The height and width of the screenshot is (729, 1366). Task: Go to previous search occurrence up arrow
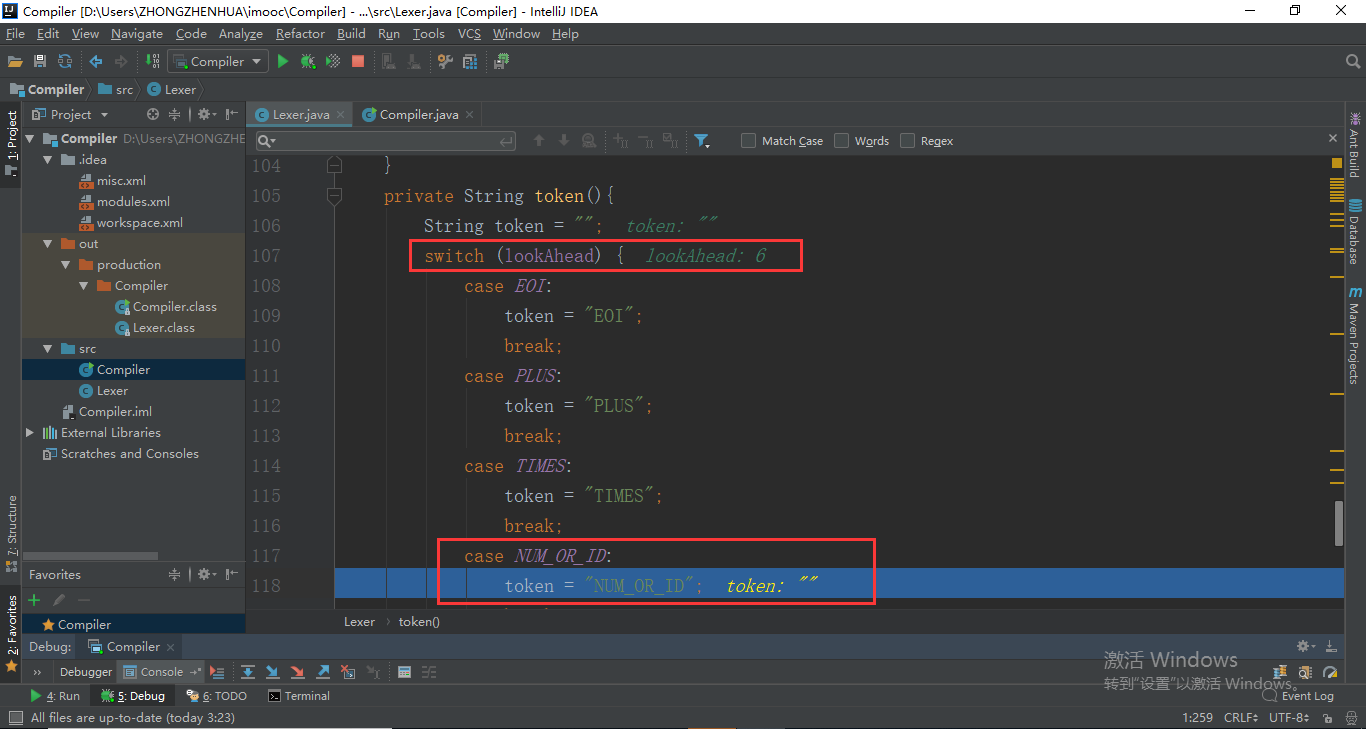539,141
